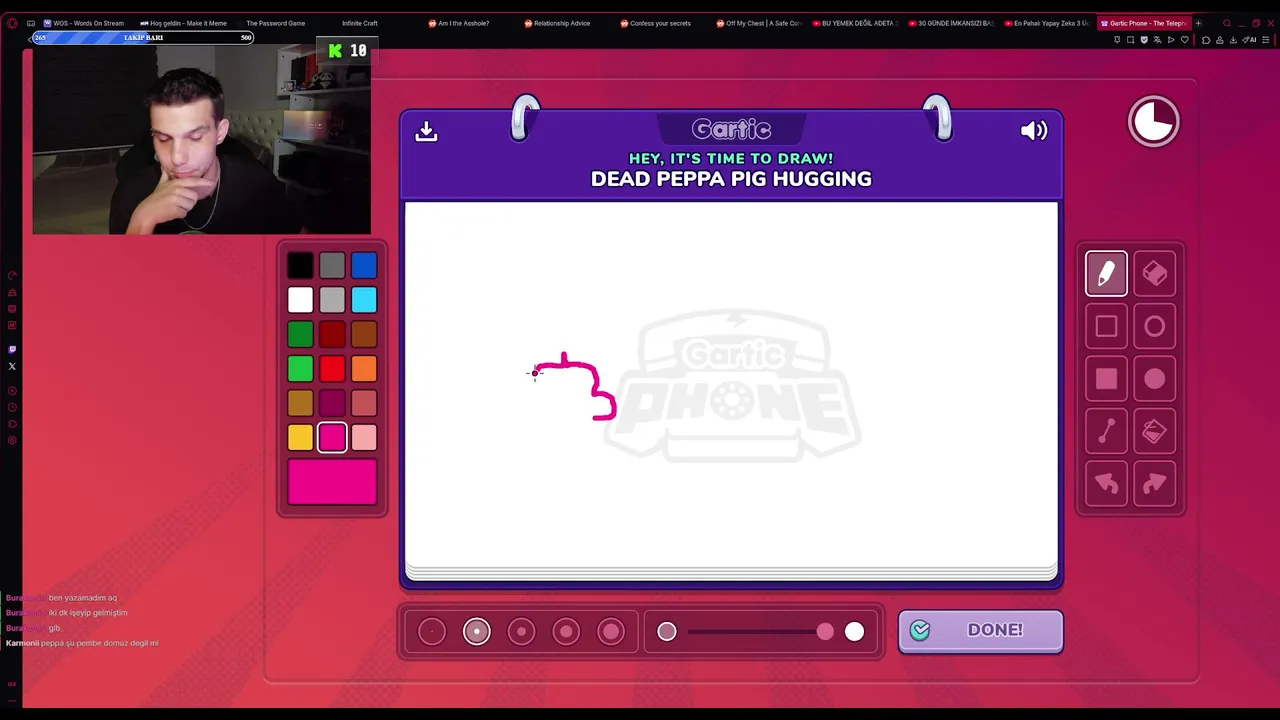This screenshot has height=720, width=1280.
Task: Click the Karmonii chat message
Action: pyautogui.click(x=82, y=643)
